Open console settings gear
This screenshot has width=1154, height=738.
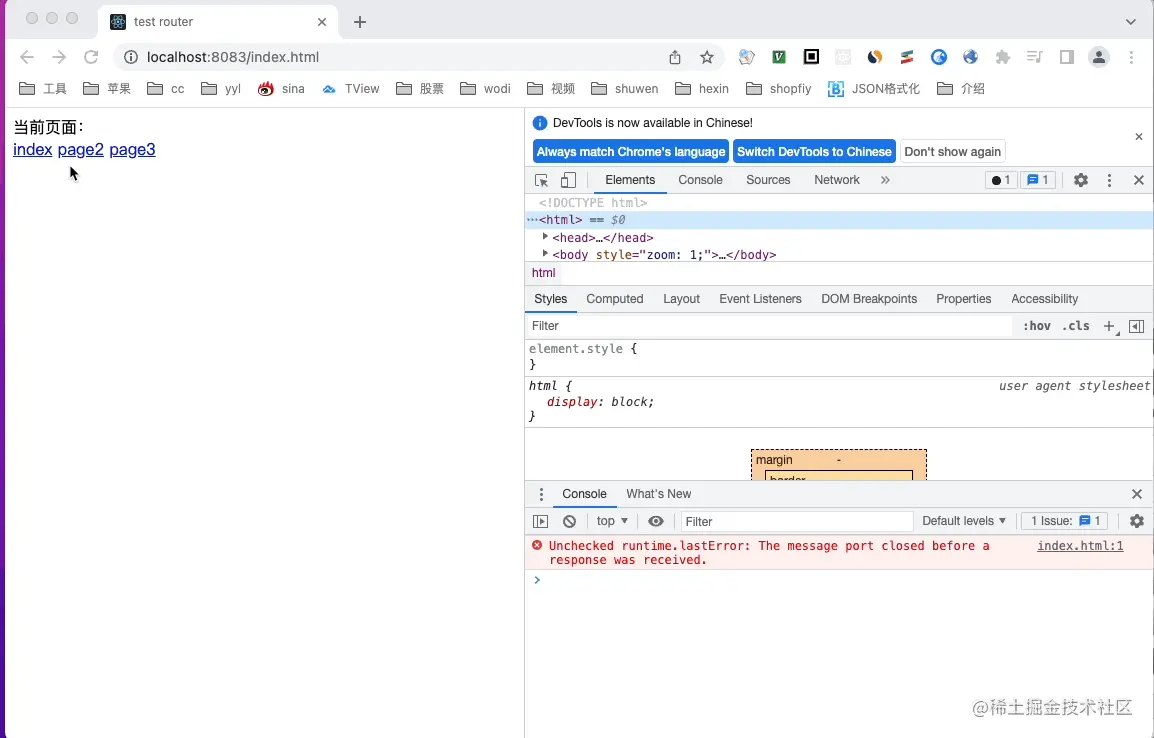point(1136,522)
